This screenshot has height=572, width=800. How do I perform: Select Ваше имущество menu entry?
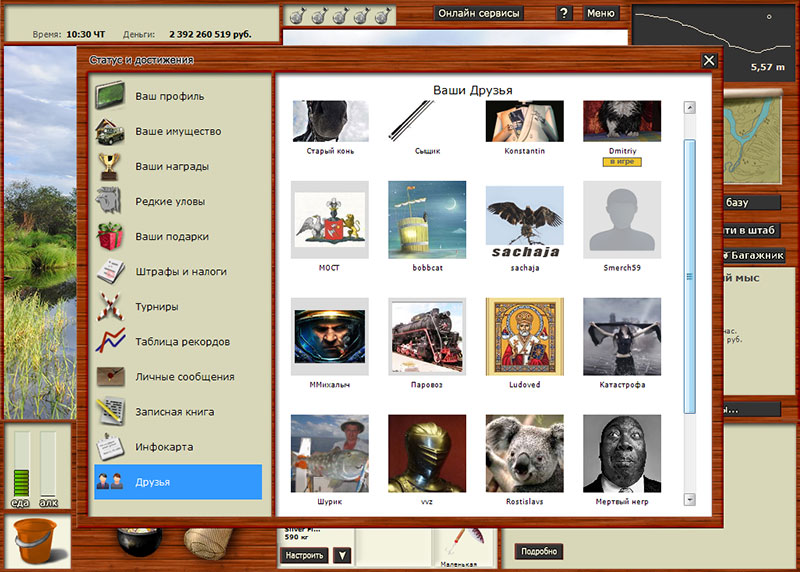[x=178, y=131]
